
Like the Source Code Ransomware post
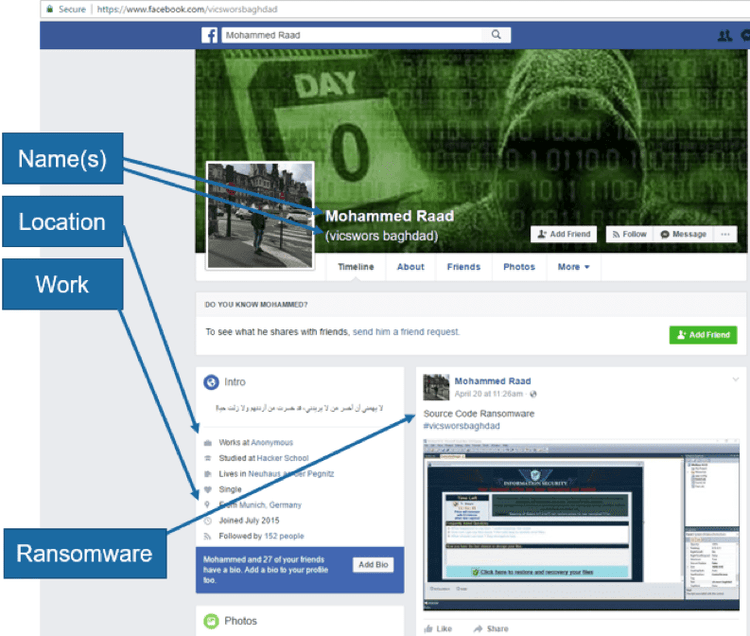click(x=437, y=628)
